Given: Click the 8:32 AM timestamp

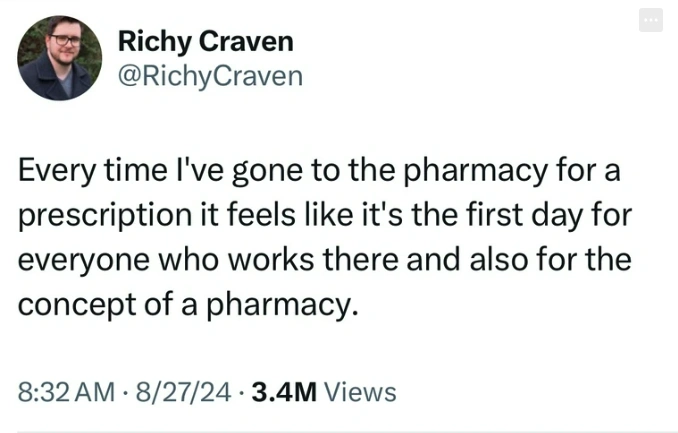Looking at the screenshot, I should tap(65, 392).
